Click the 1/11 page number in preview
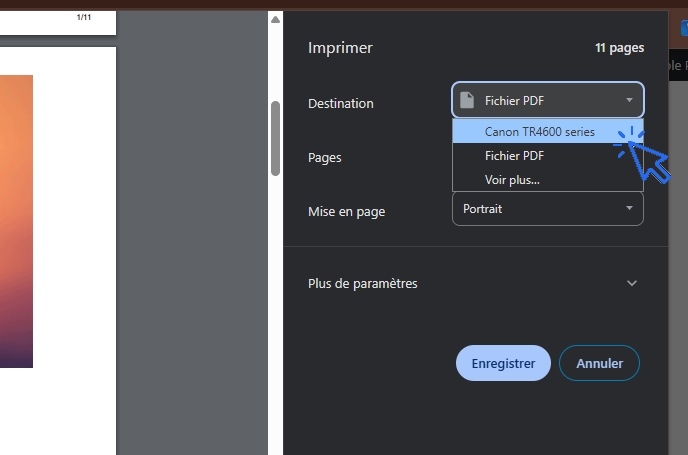The height and width of the screenshot is (455, 688). point(86,18)
